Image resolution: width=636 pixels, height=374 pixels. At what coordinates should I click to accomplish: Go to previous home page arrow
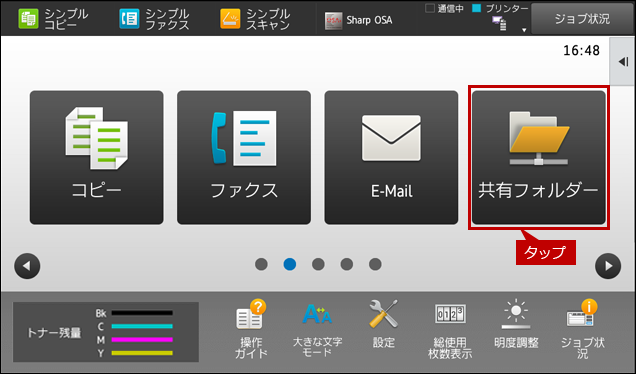pos(27,266)
